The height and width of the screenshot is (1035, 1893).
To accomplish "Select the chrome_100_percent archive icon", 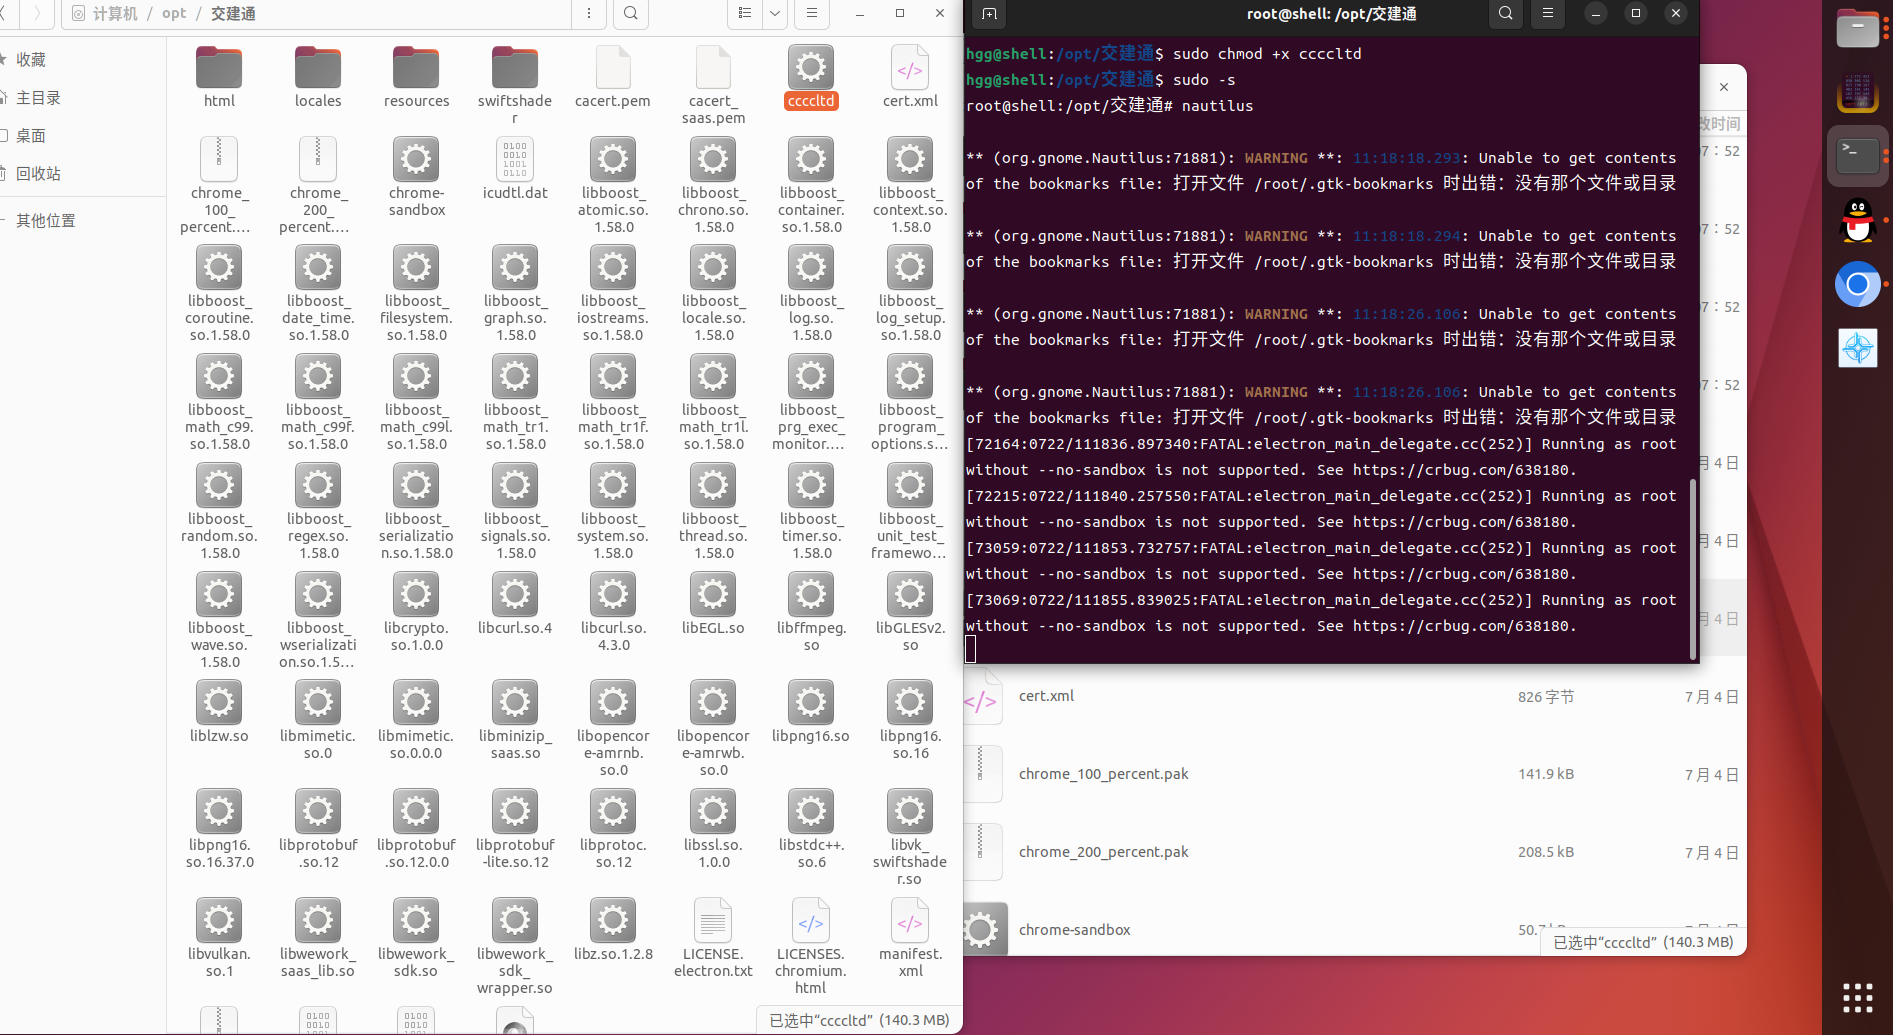I will click(x=219, y=159).
